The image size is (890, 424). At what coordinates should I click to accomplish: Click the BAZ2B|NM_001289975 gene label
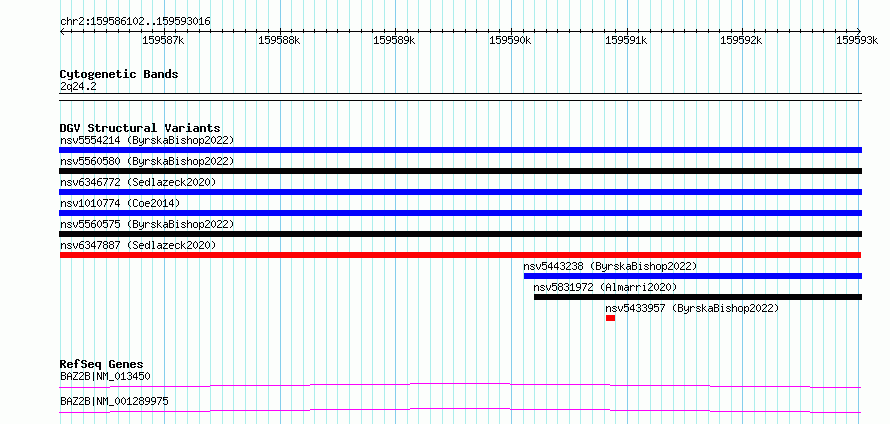click(x=114, y=401)
